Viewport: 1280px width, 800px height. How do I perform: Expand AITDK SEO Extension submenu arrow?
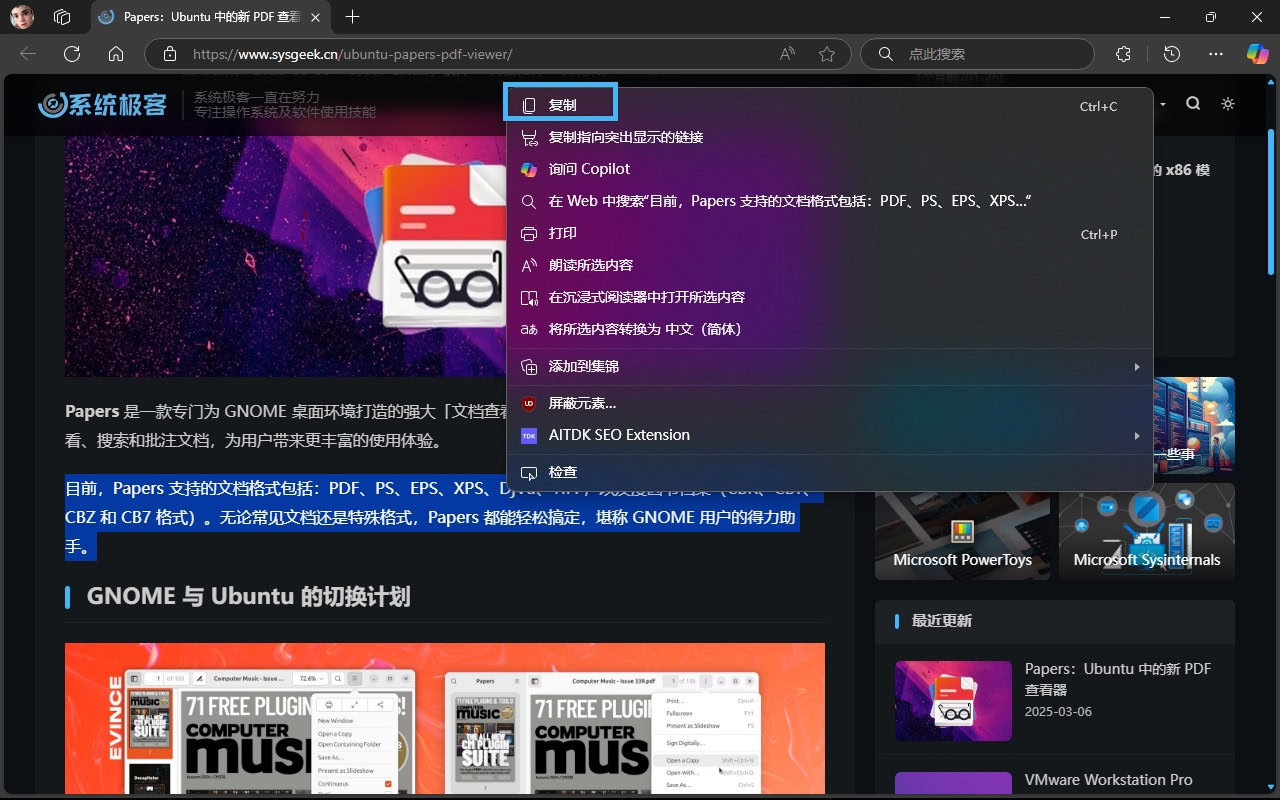(x=1137, y=436)
